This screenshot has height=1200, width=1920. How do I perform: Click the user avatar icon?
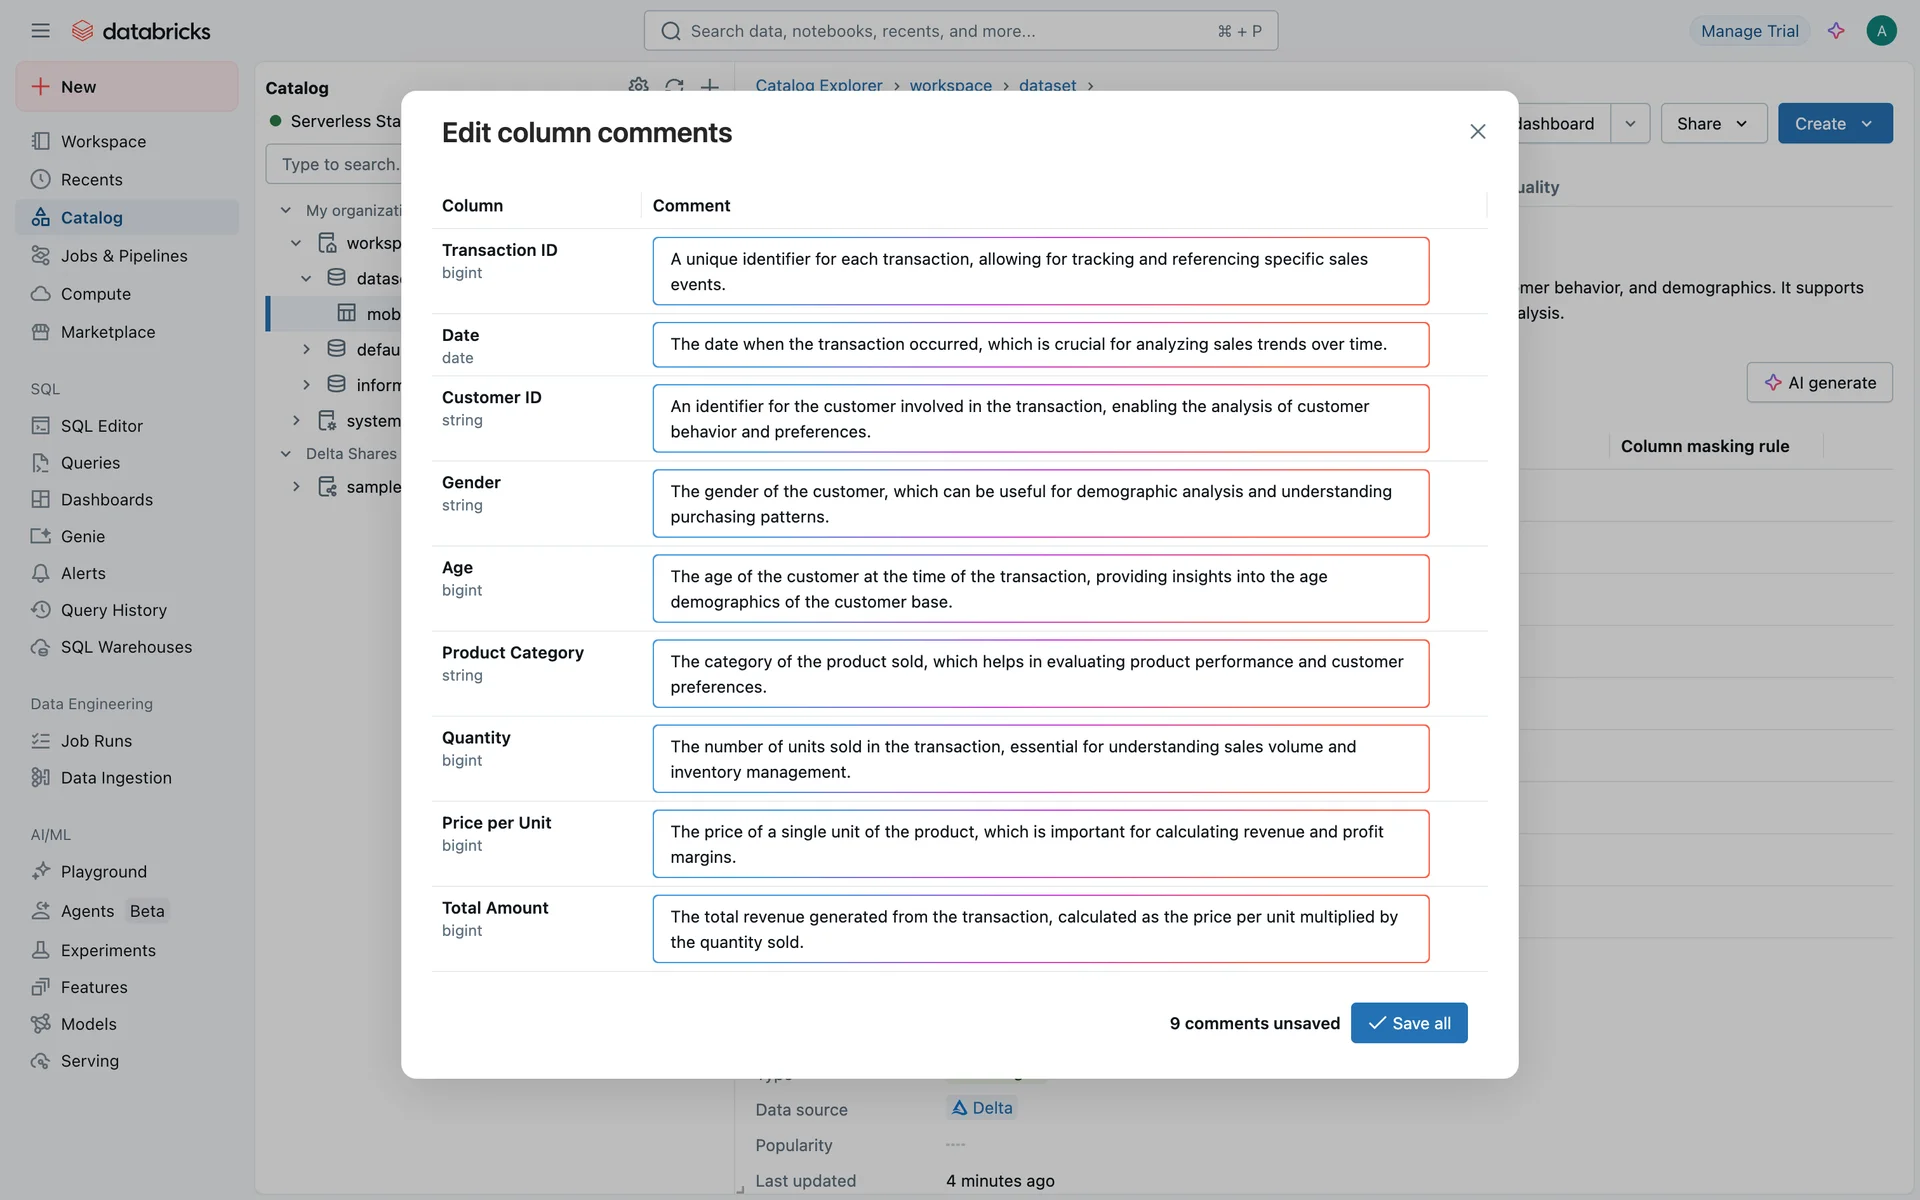click(1881, 31)
